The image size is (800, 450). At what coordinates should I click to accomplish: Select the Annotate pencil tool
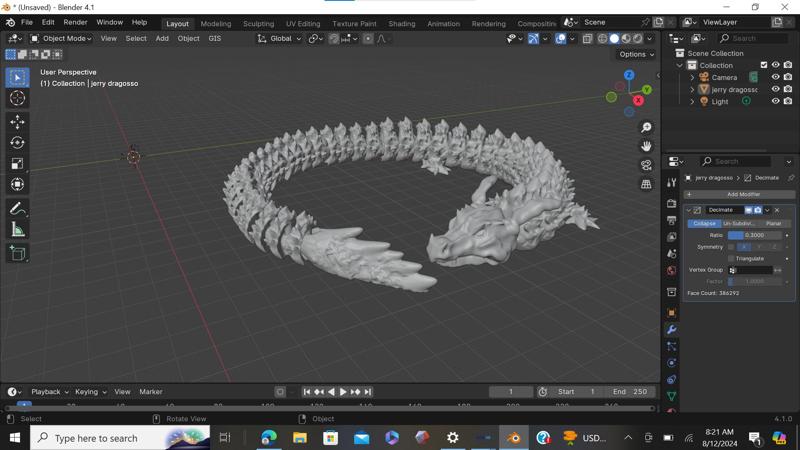tap(17, 209)
